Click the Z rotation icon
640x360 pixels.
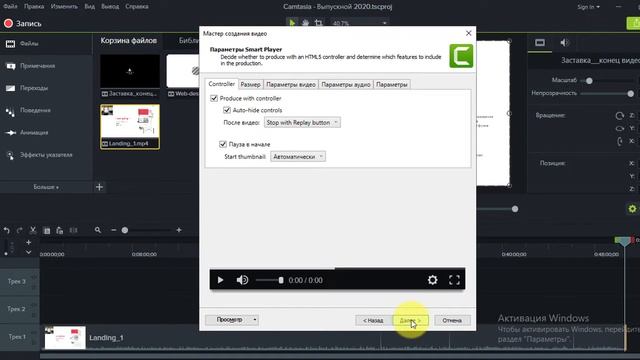620,116
